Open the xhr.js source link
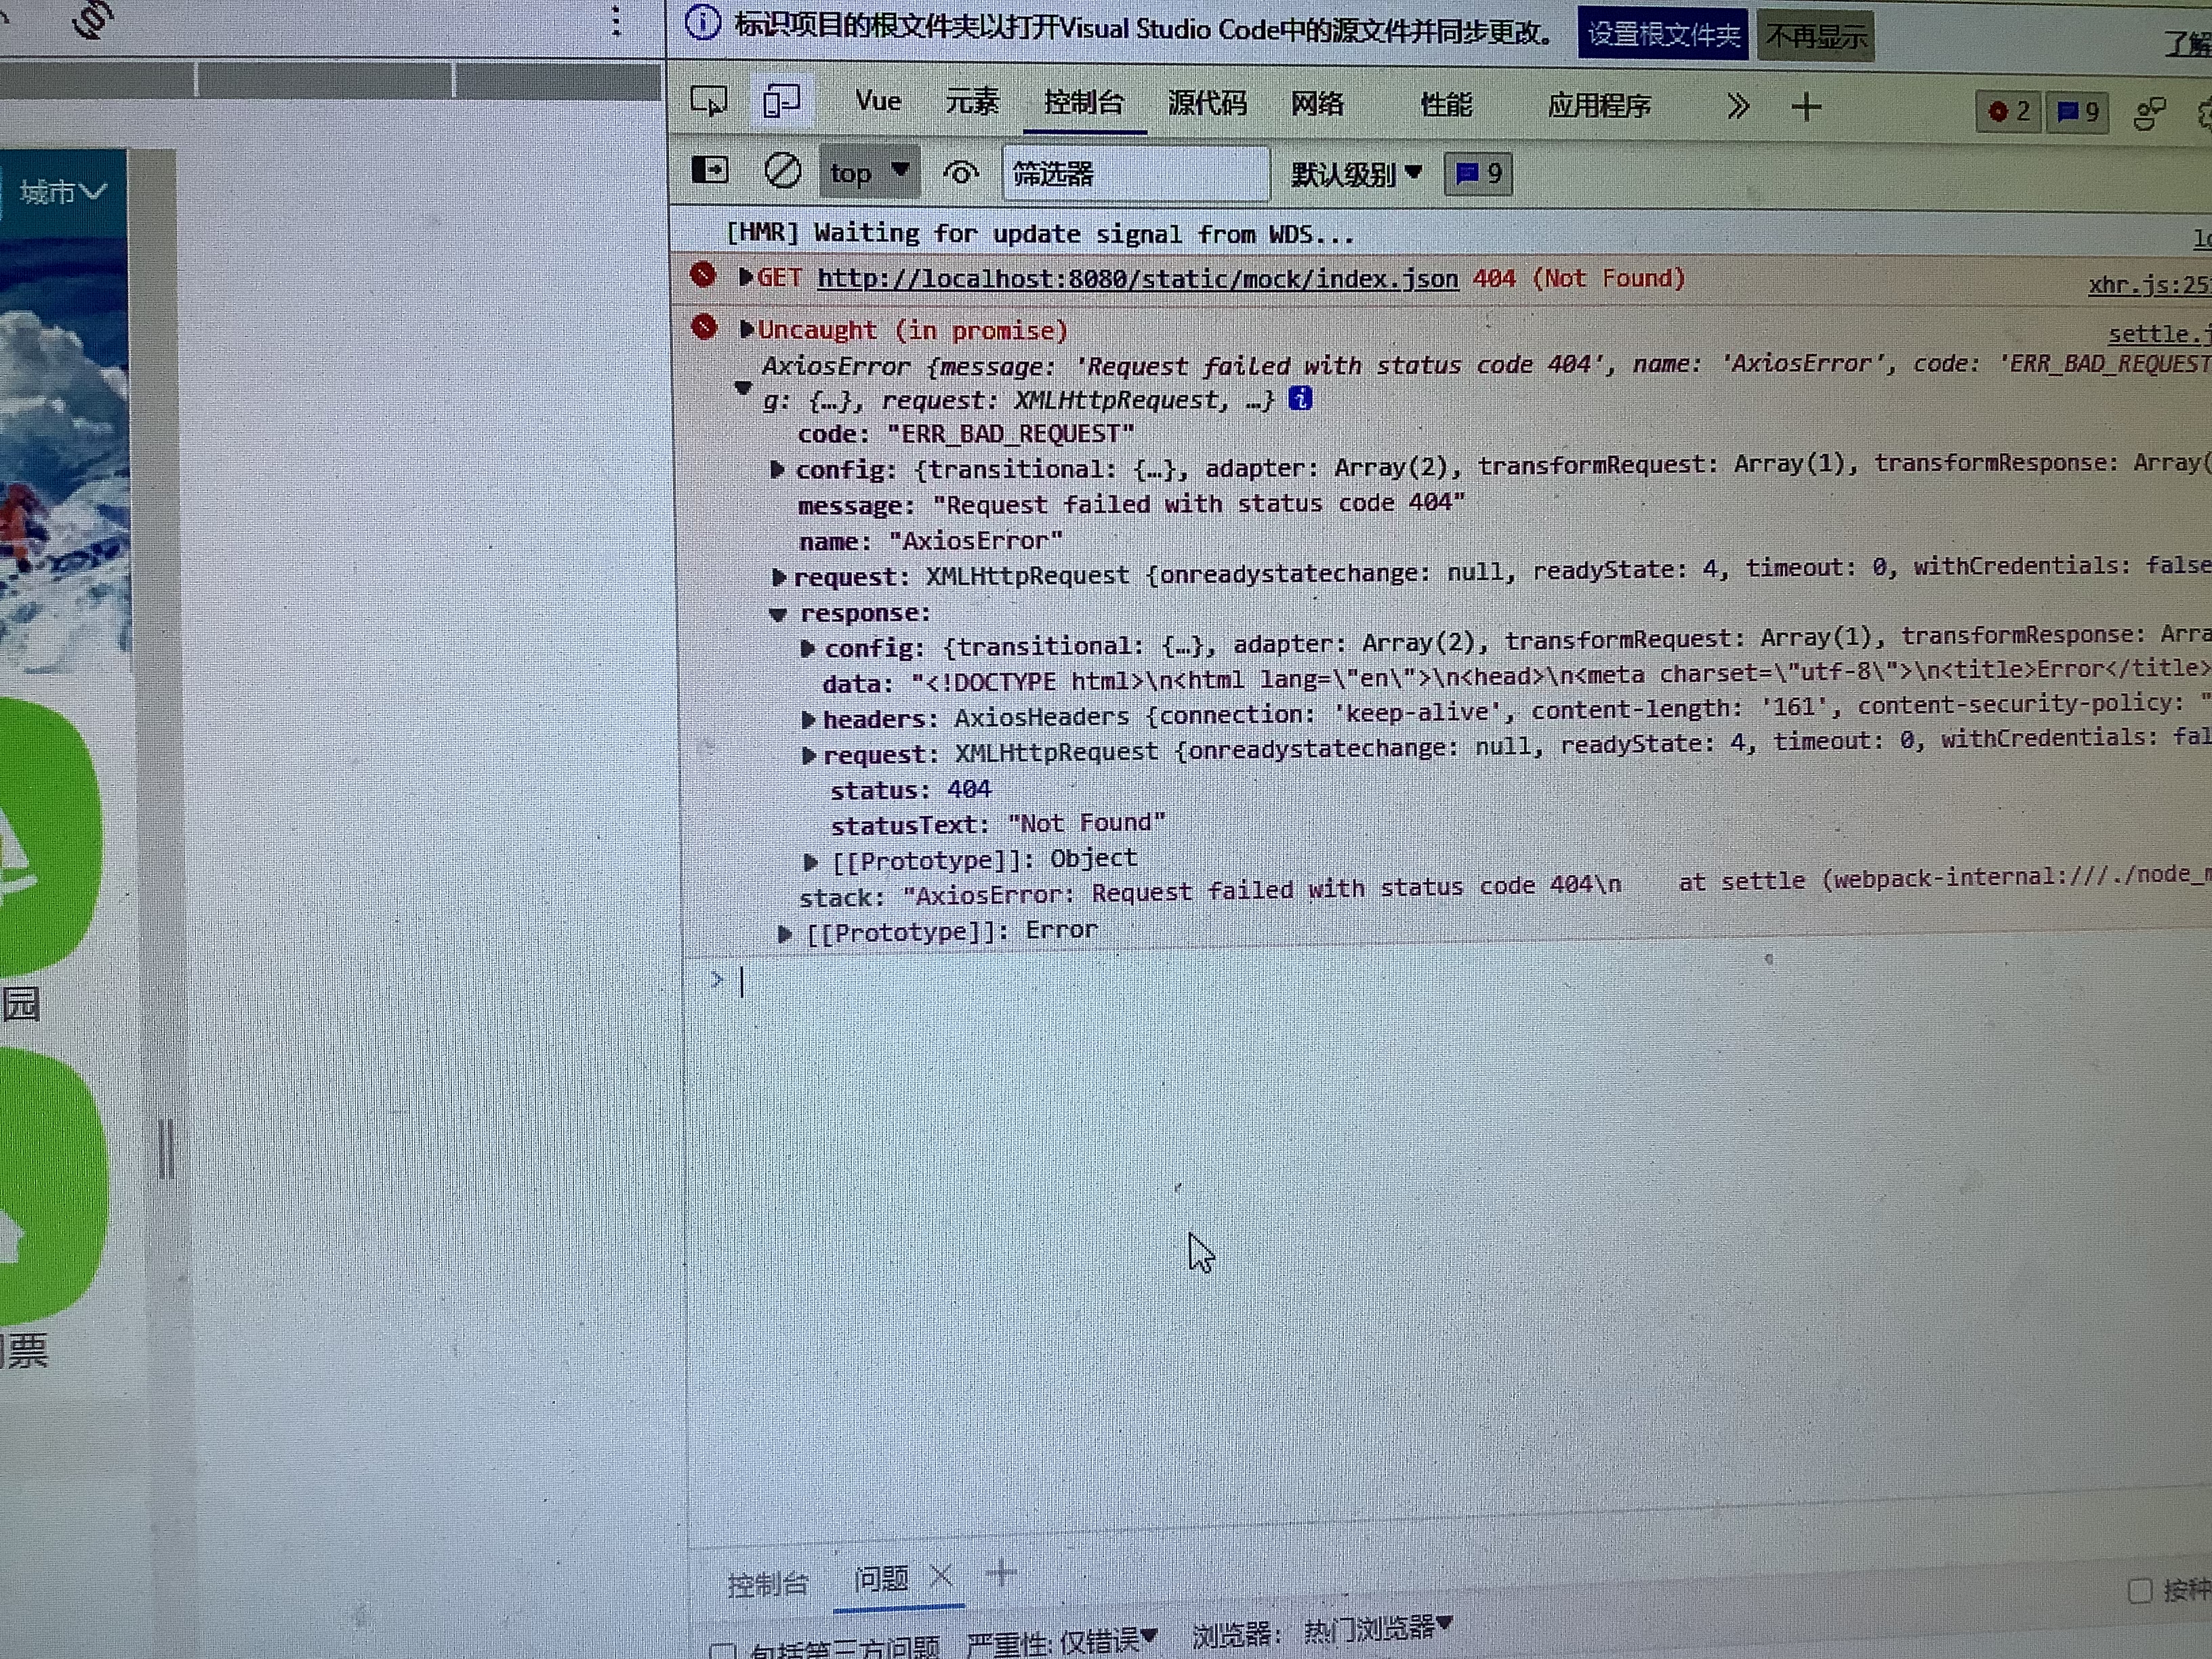Viewport: 2212px width, 1659px height. [2150, 285]
